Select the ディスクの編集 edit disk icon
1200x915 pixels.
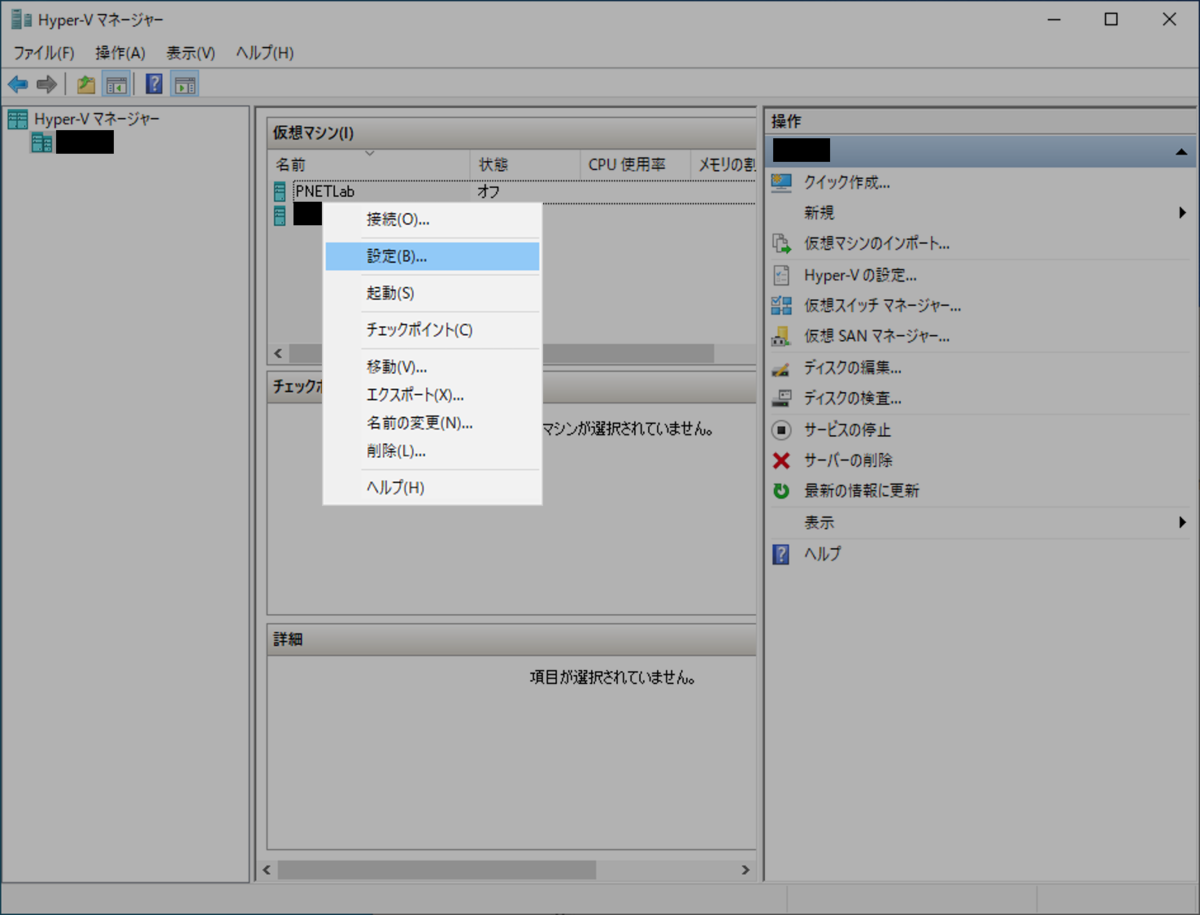780,367
